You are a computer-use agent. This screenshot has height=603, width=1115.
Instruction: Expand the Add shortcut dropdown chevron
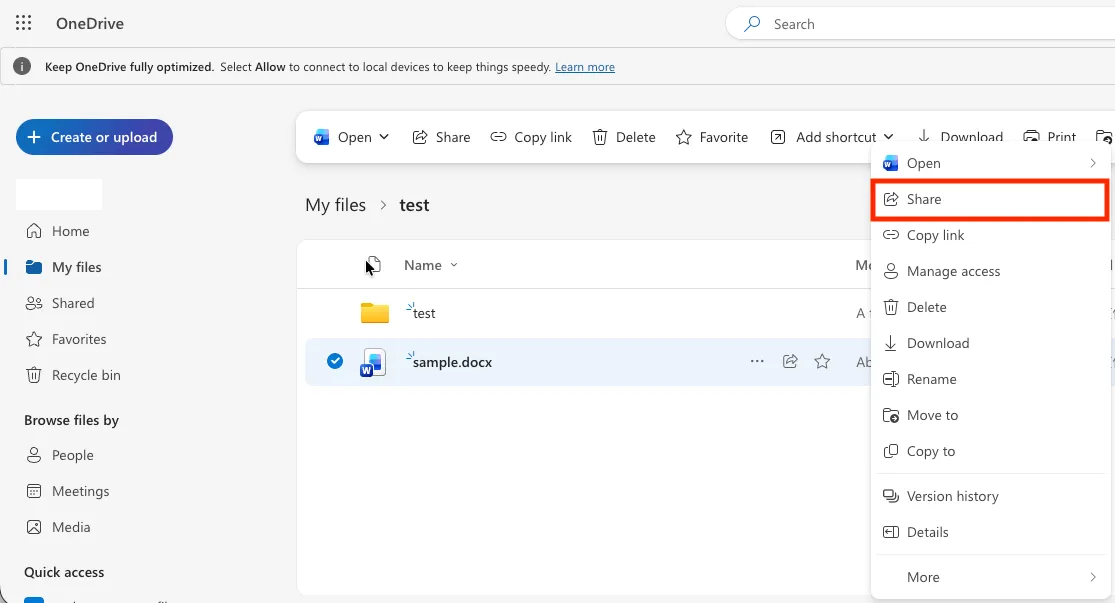coord(888,137)
